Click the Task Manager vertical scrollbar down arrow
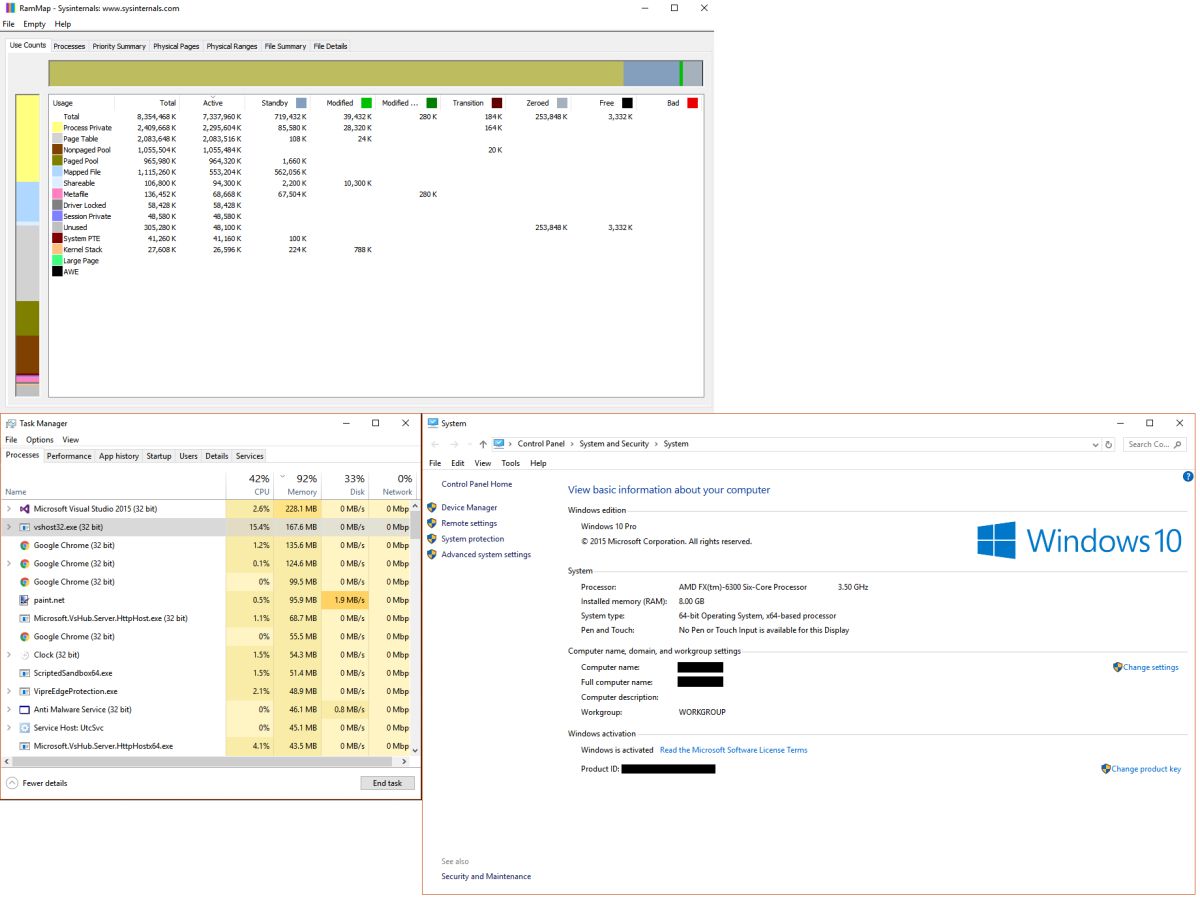 click(416, 750)
